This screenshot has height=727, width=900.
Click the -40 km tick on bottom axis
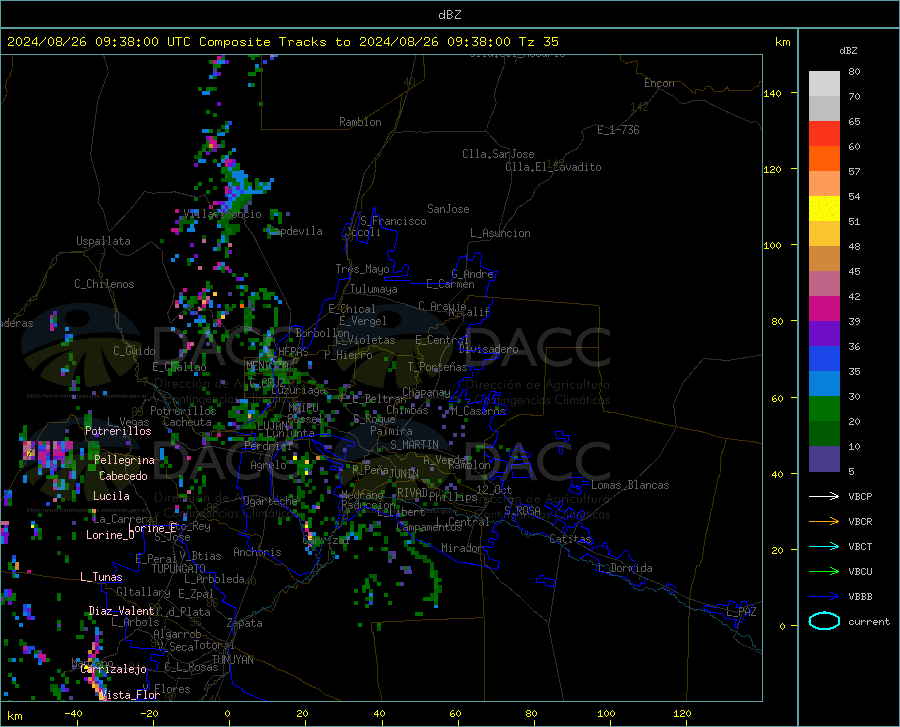click(x=73, y=713)
